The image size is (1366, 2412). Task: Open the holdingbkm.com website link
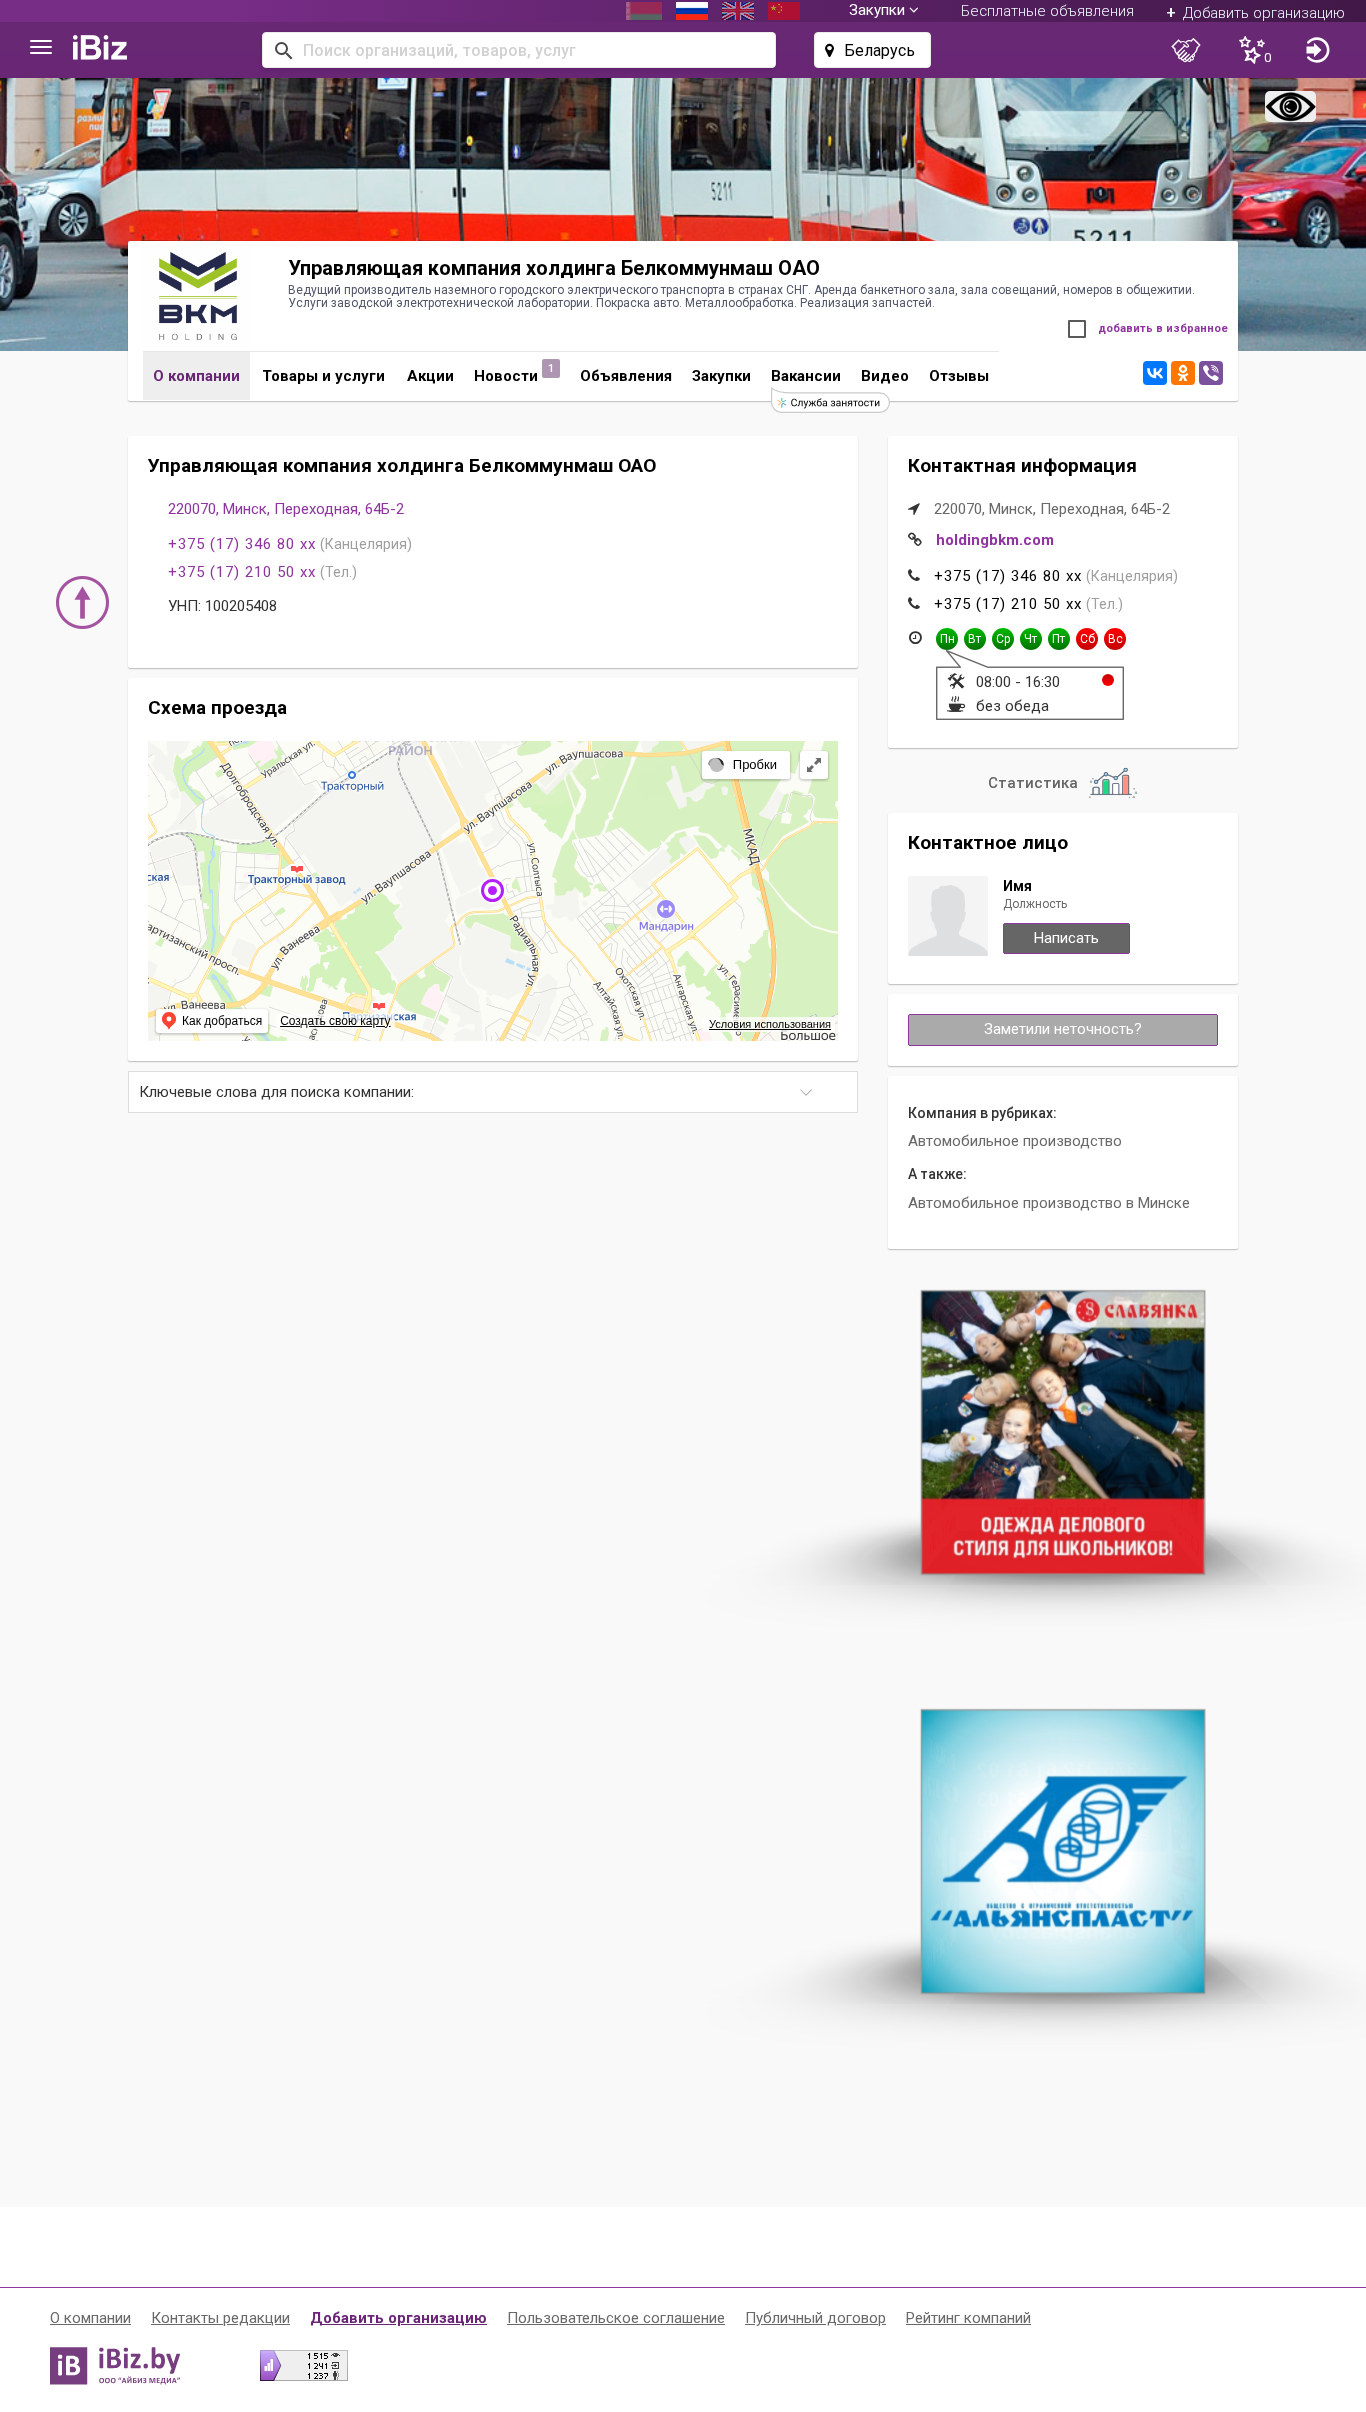click(995, 540)
